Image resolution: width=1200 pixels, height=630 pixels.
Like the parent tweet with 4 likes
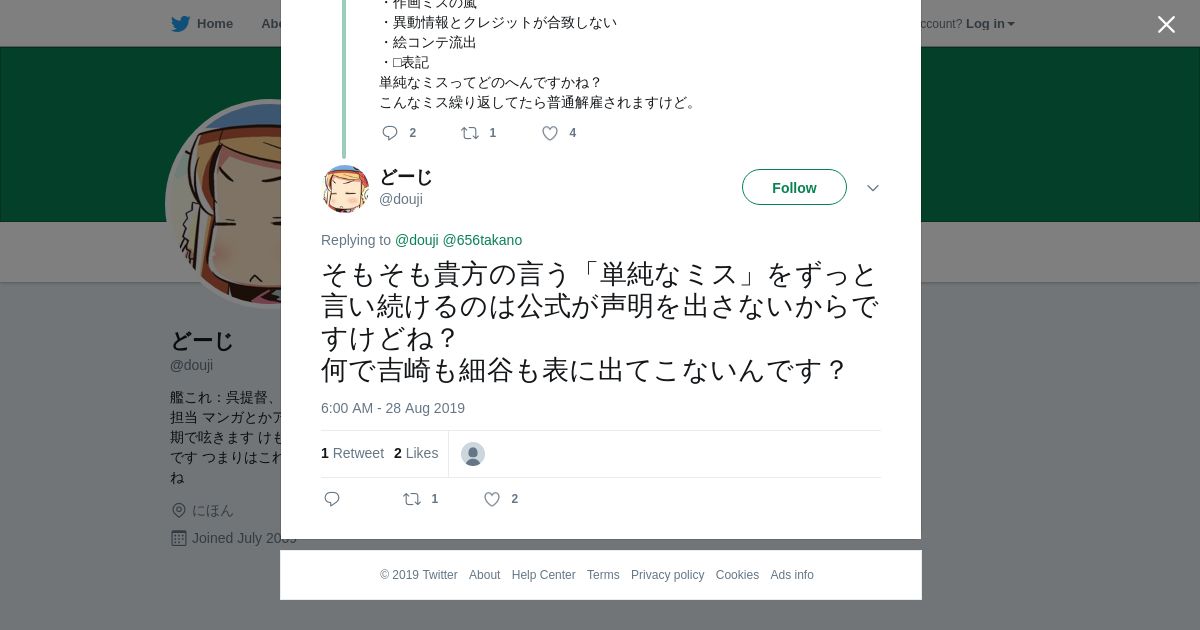(550, 133)
